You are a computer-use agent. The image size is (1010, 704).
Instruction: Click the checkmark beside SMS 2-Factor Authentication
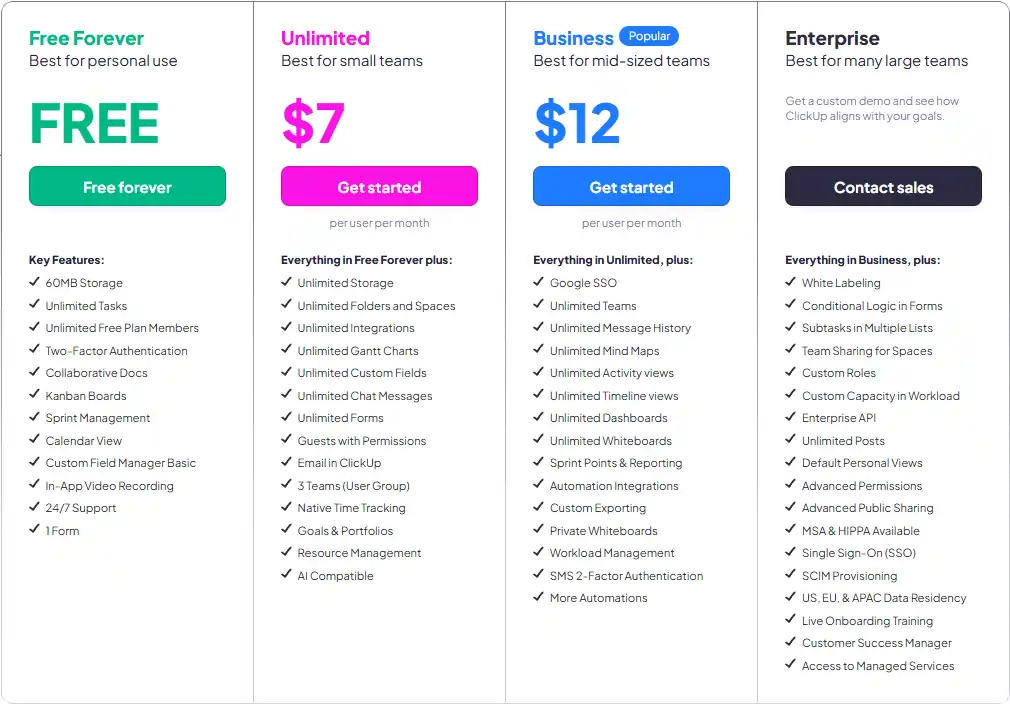click(538, 575)
